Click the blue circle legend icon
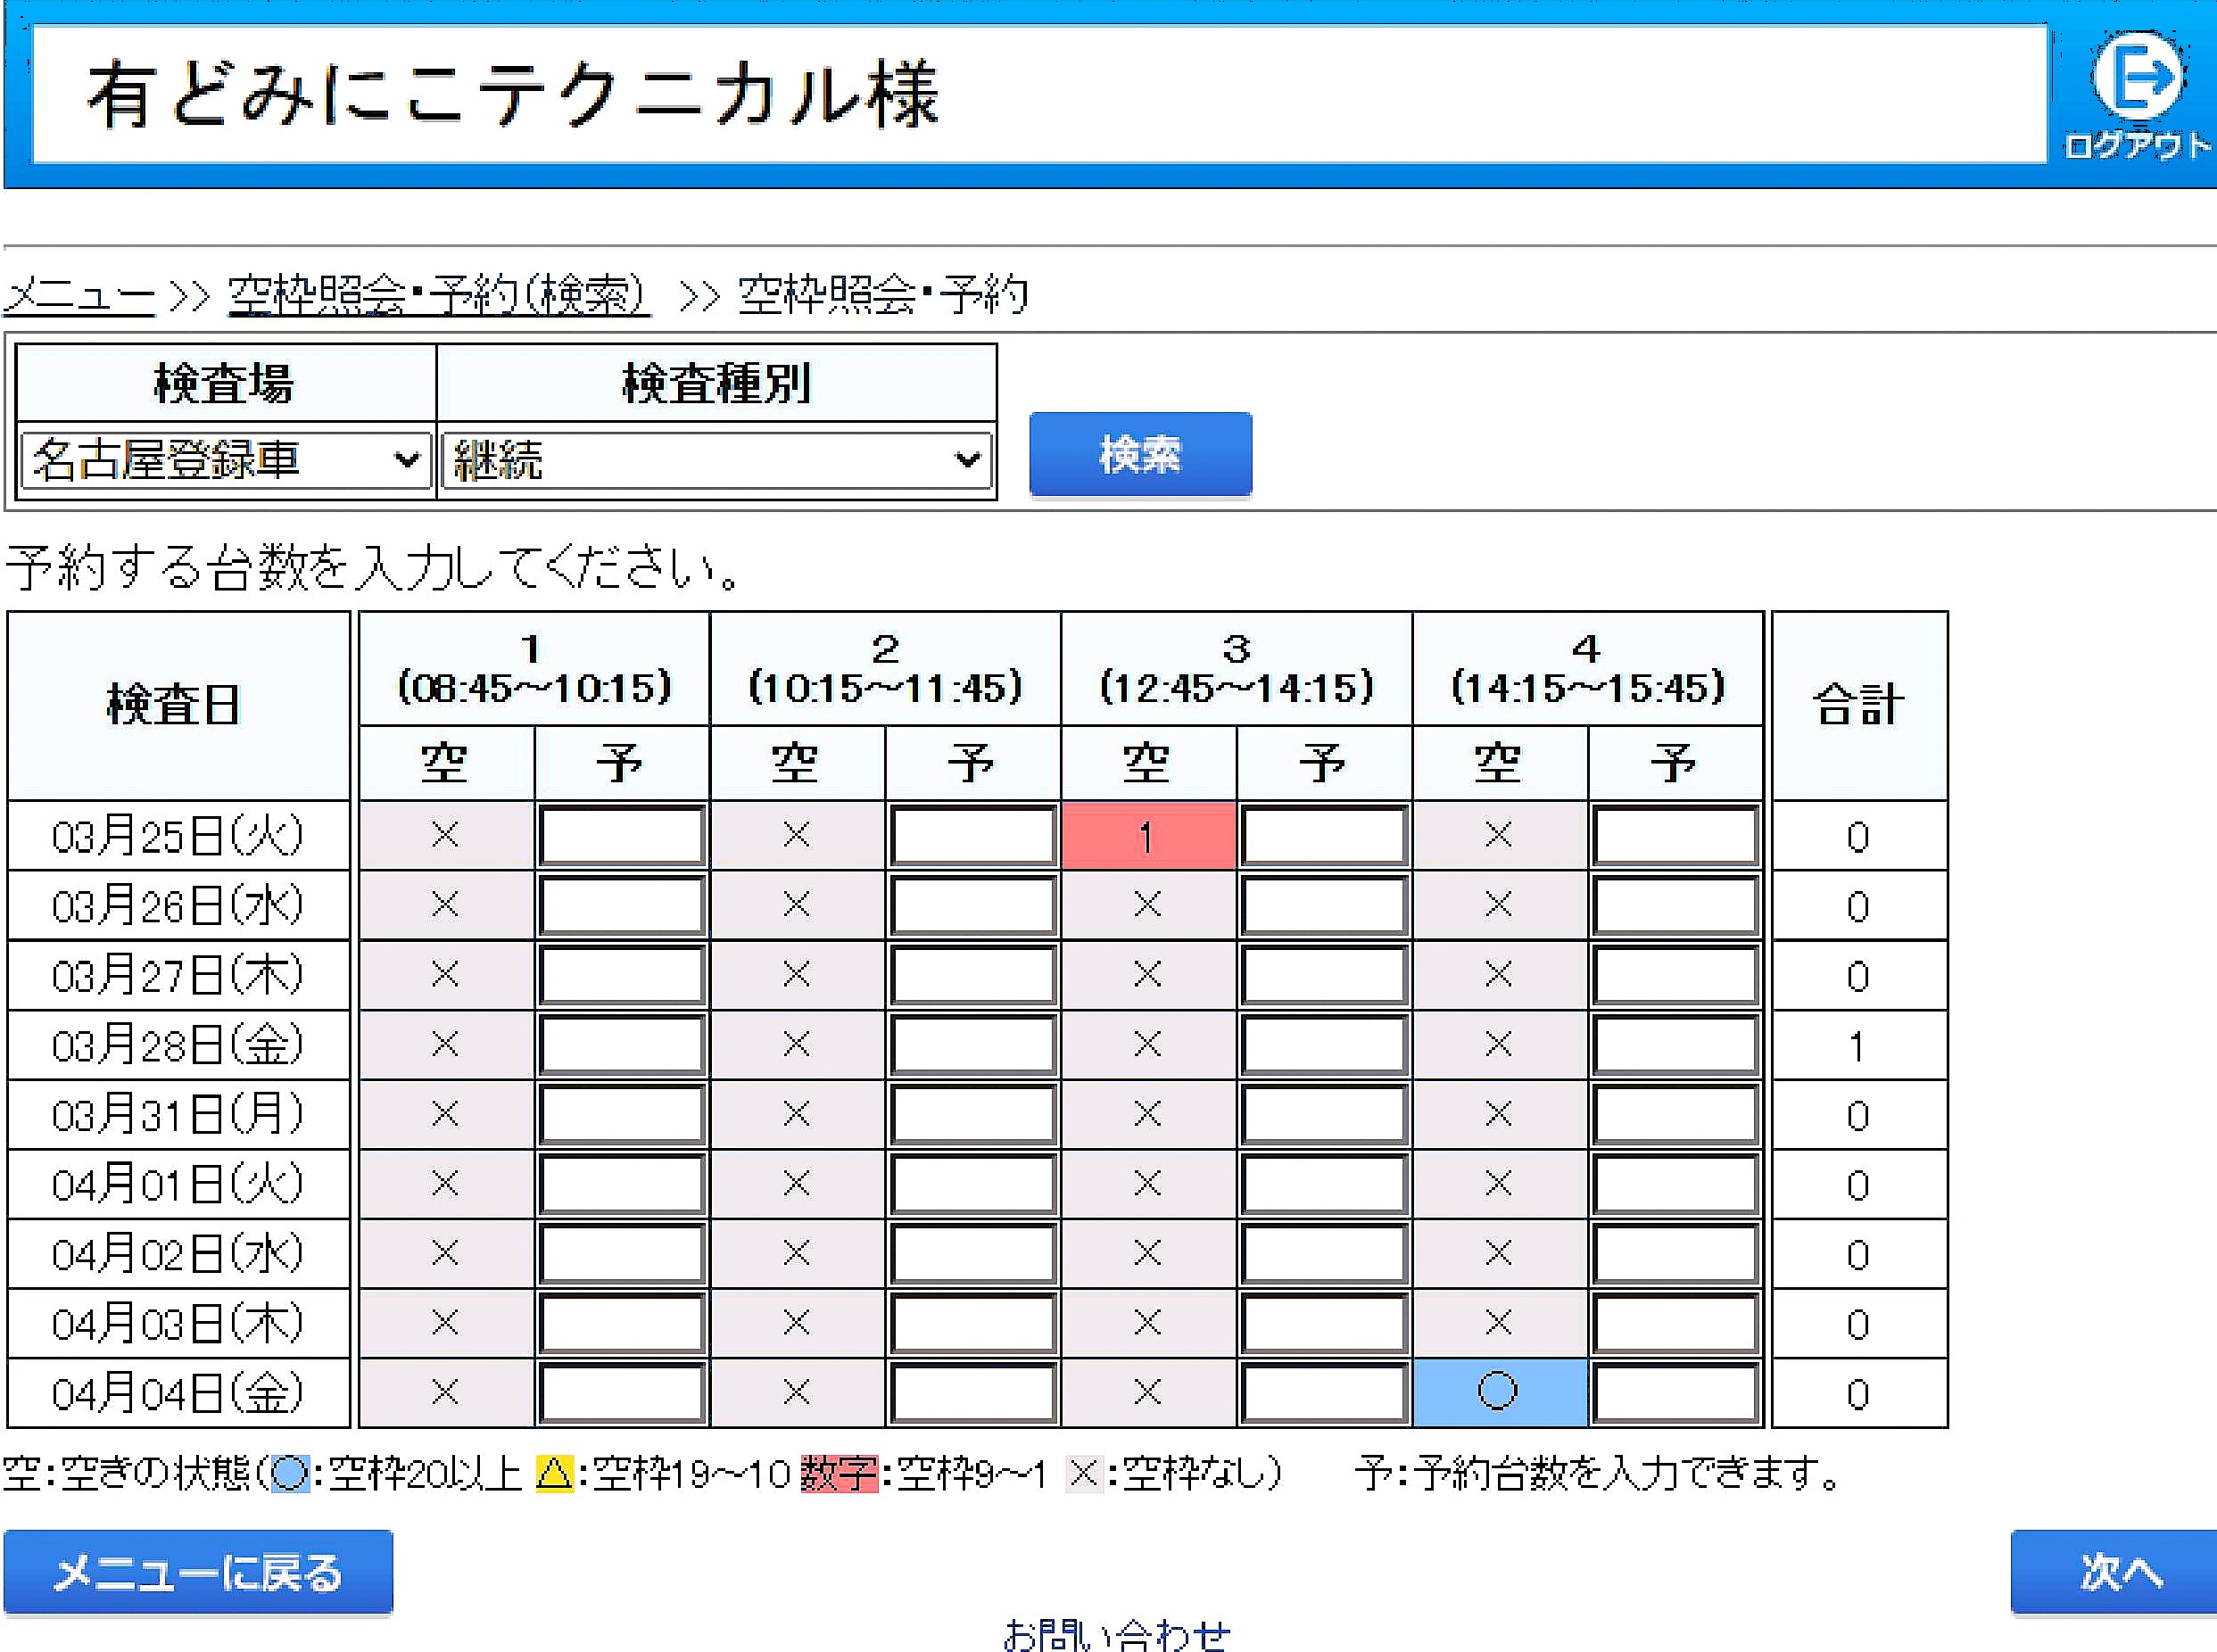Image resolution: width=2217 pixels, height=1652 pixels. [290, 1474]
